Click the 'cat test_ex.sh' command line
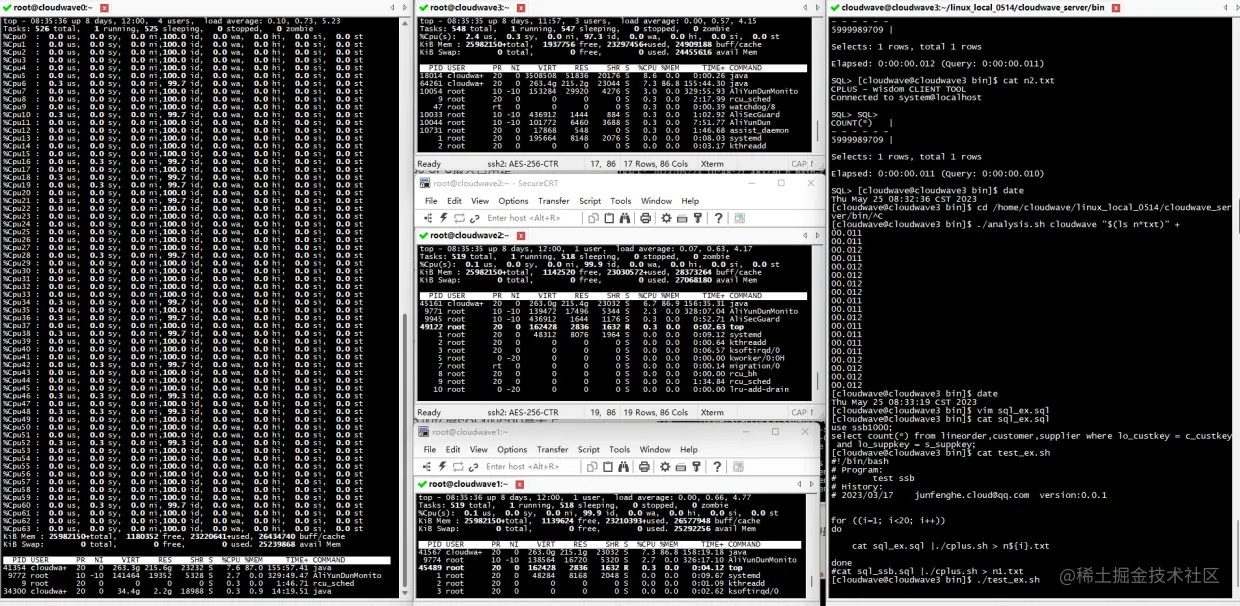The width and height of the screenshot is (1240, 606). [941, 453]
